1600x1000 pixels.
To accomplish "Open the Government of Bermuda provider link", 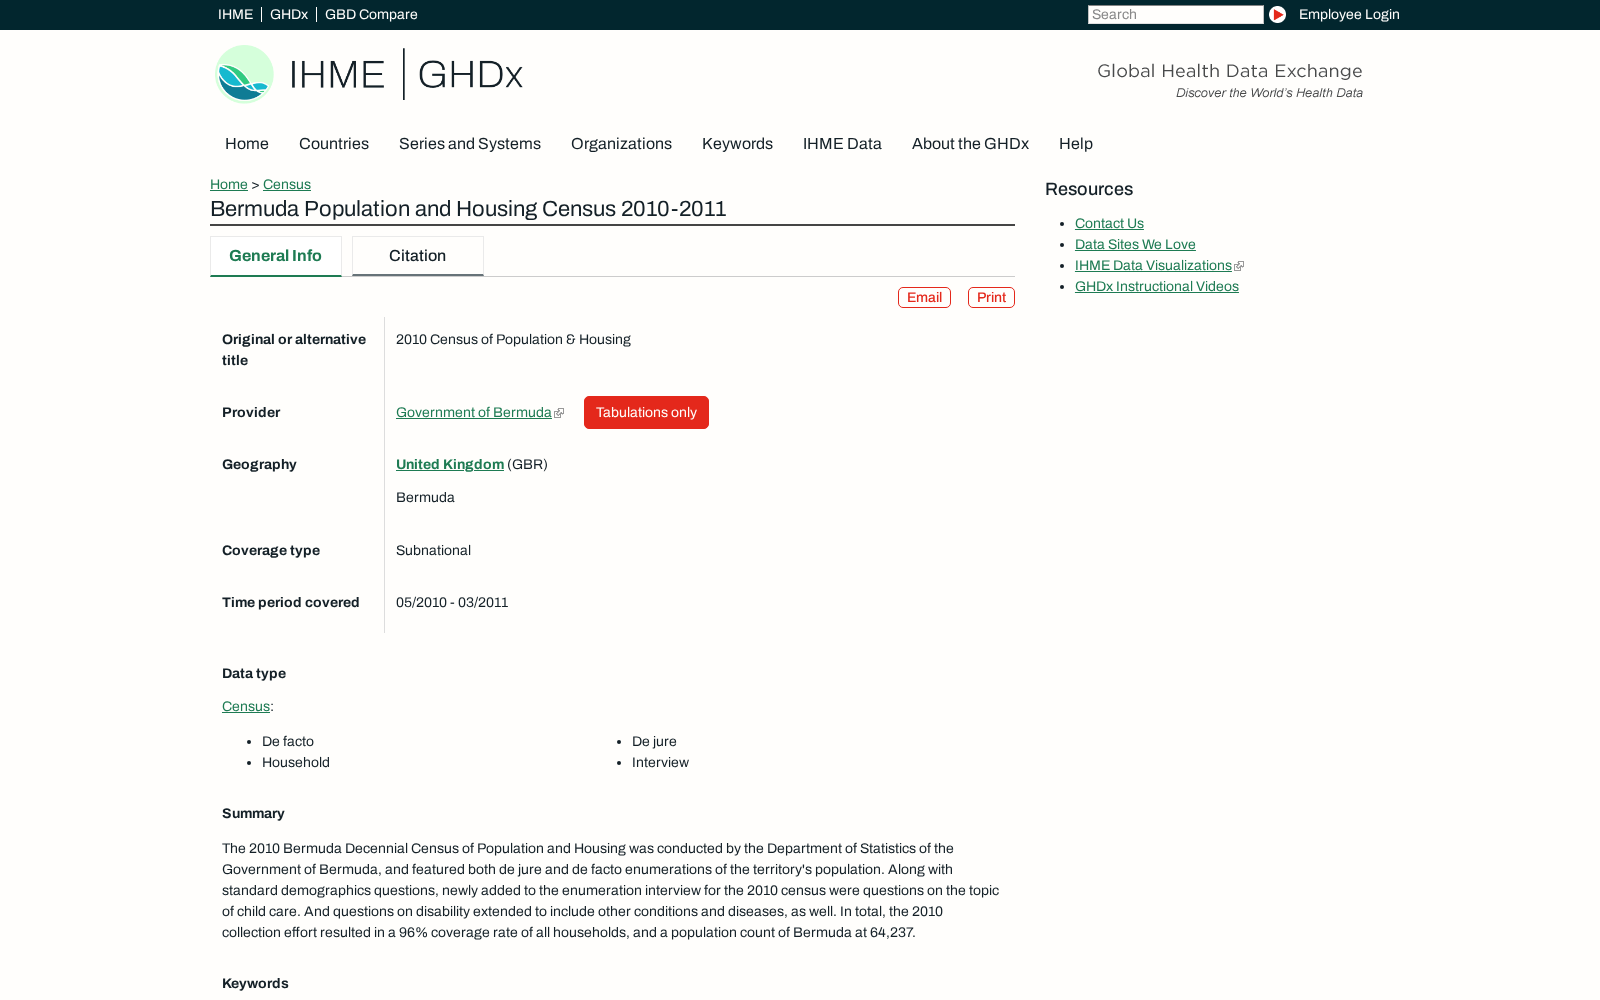I will (x=474, y=413).
